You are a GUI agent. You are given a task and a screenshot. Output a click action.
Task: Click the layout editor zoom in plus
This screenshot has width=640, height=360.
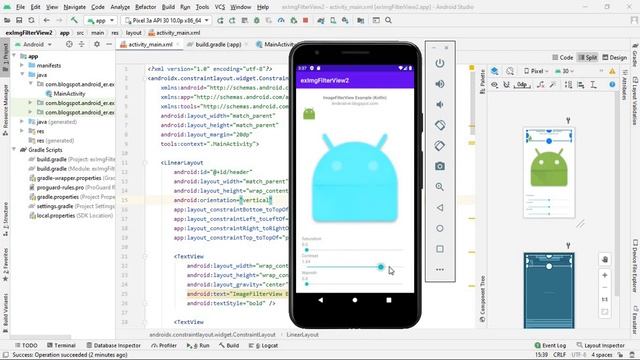(605, 275)
